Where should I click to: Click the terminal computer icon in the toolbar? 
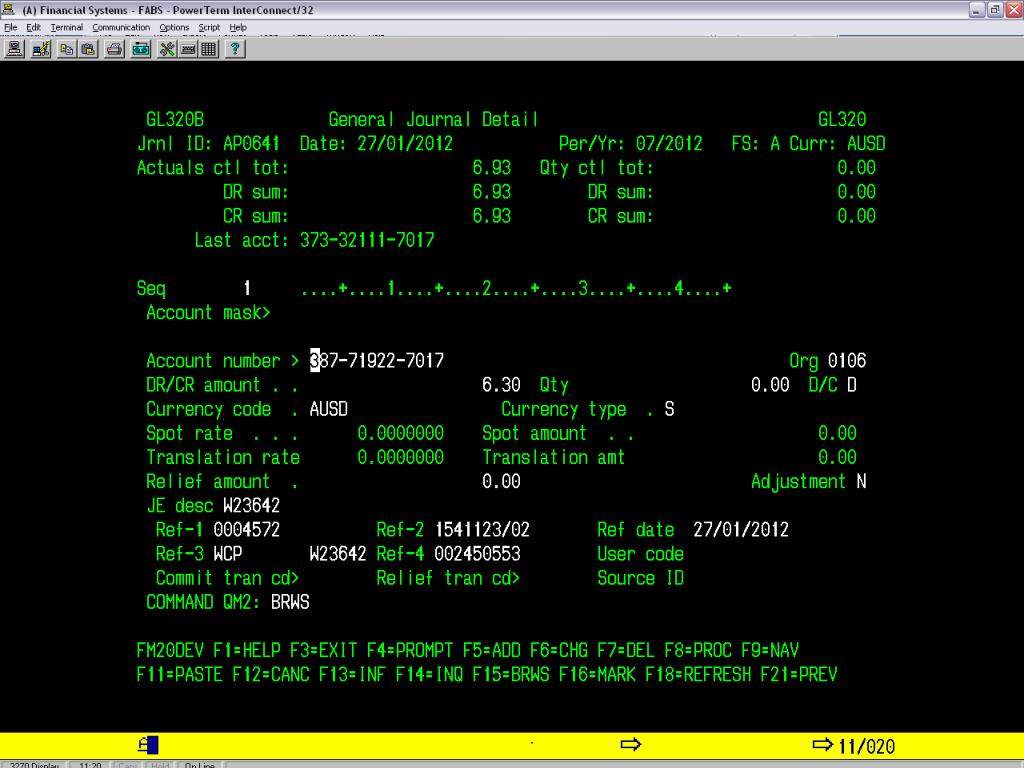click(x=14, y=49)
